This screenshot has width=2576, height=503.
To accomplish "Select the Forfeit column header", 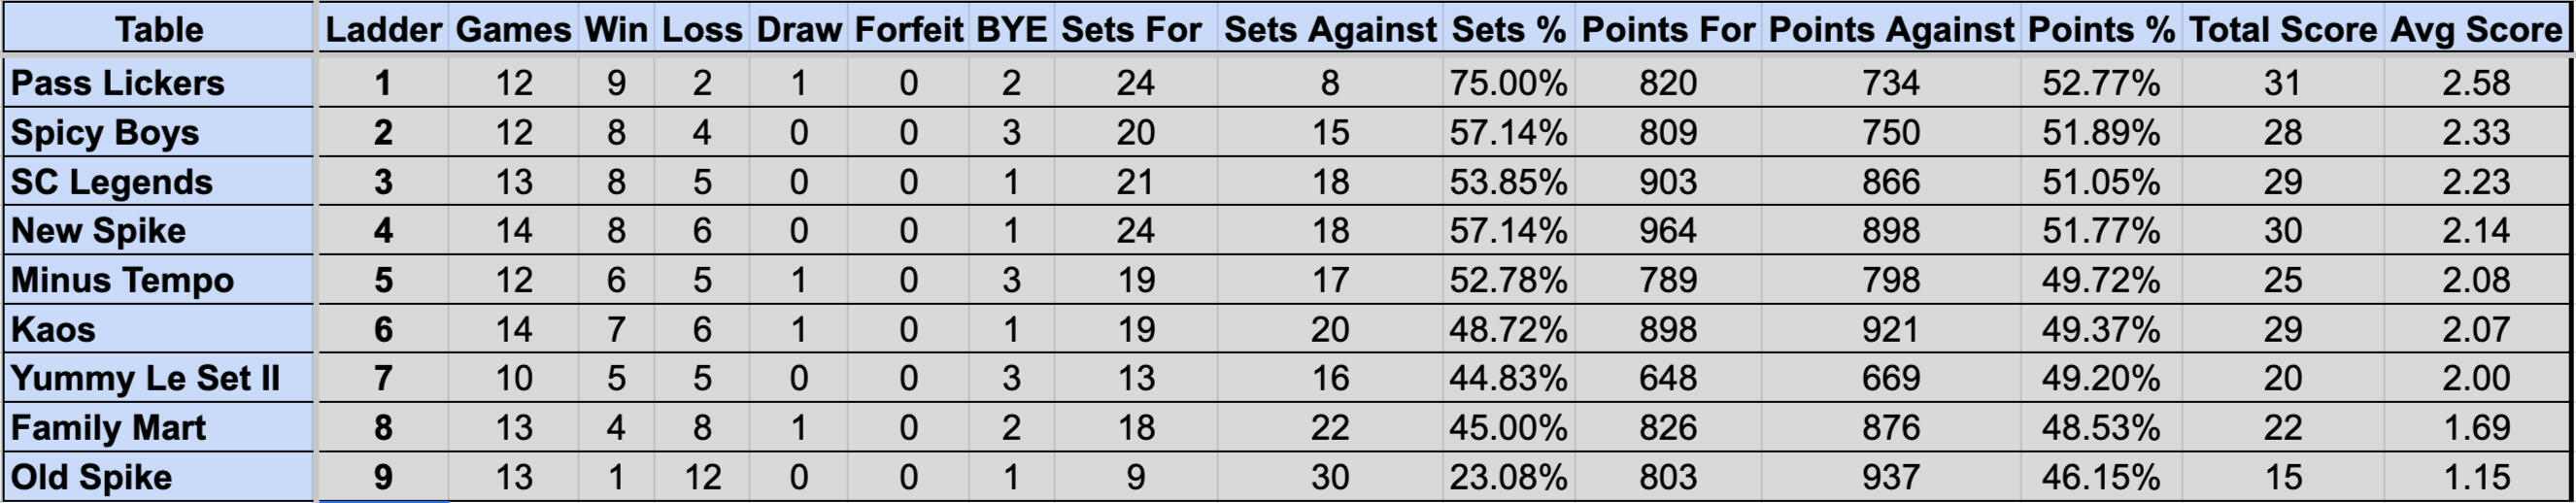I will (x=908, y=29).
